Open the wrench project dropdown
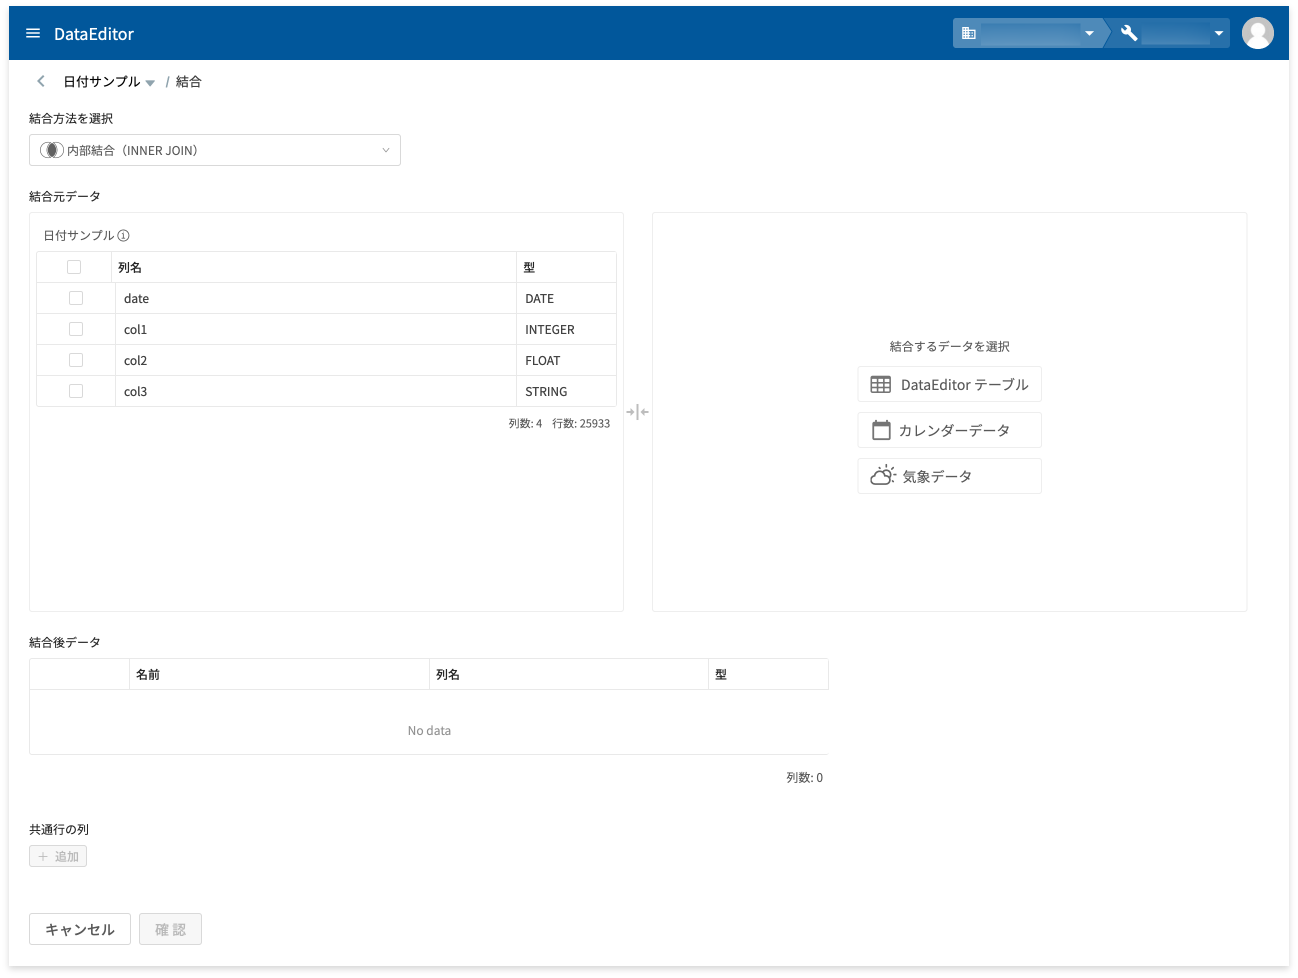The height and width of the screenshot is (978, 1298). [1172, 33]
